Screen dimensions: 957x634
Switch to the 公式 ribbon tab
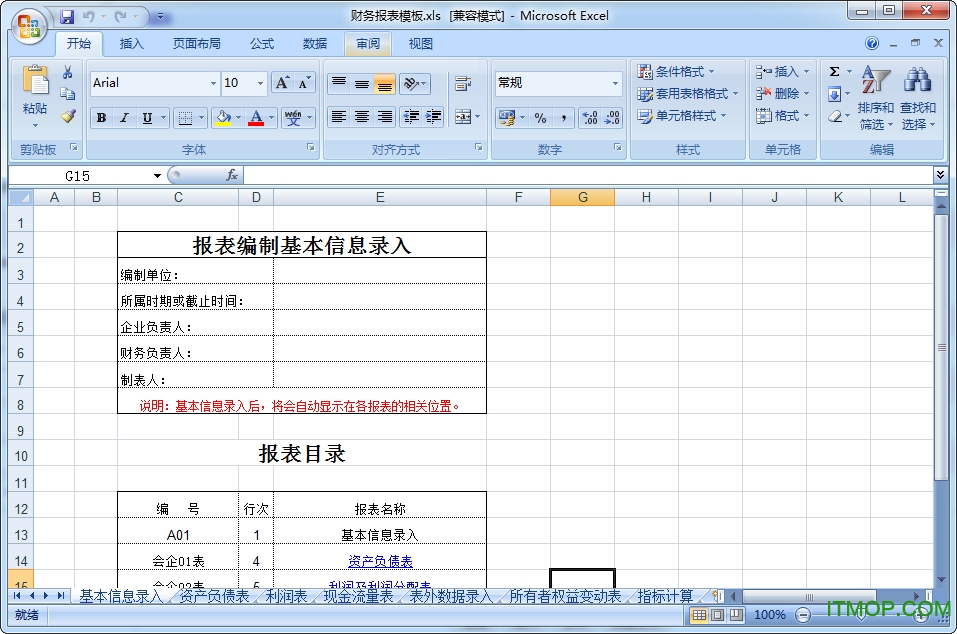[x=262, y=44]
